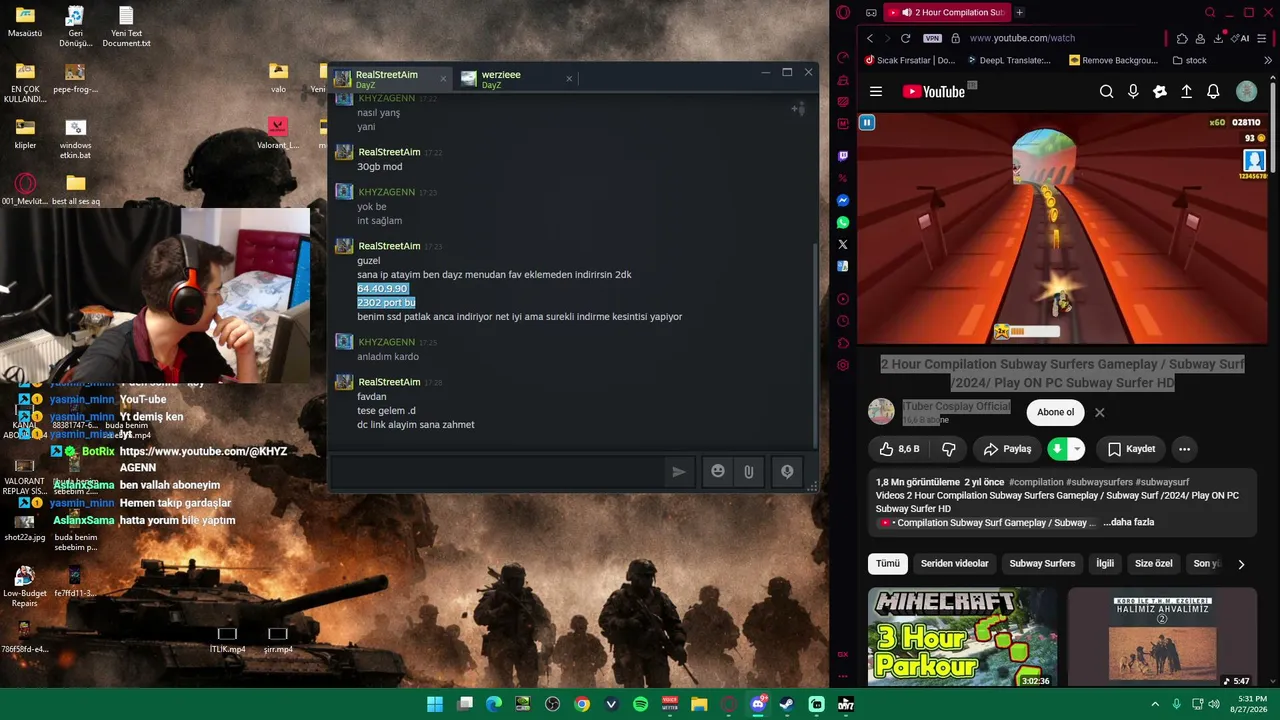The width and height of the screenshot is (1280, 720).
Task: Open the YouTube upload icon
Action: pyautogui.click(x=1186, y=92)
